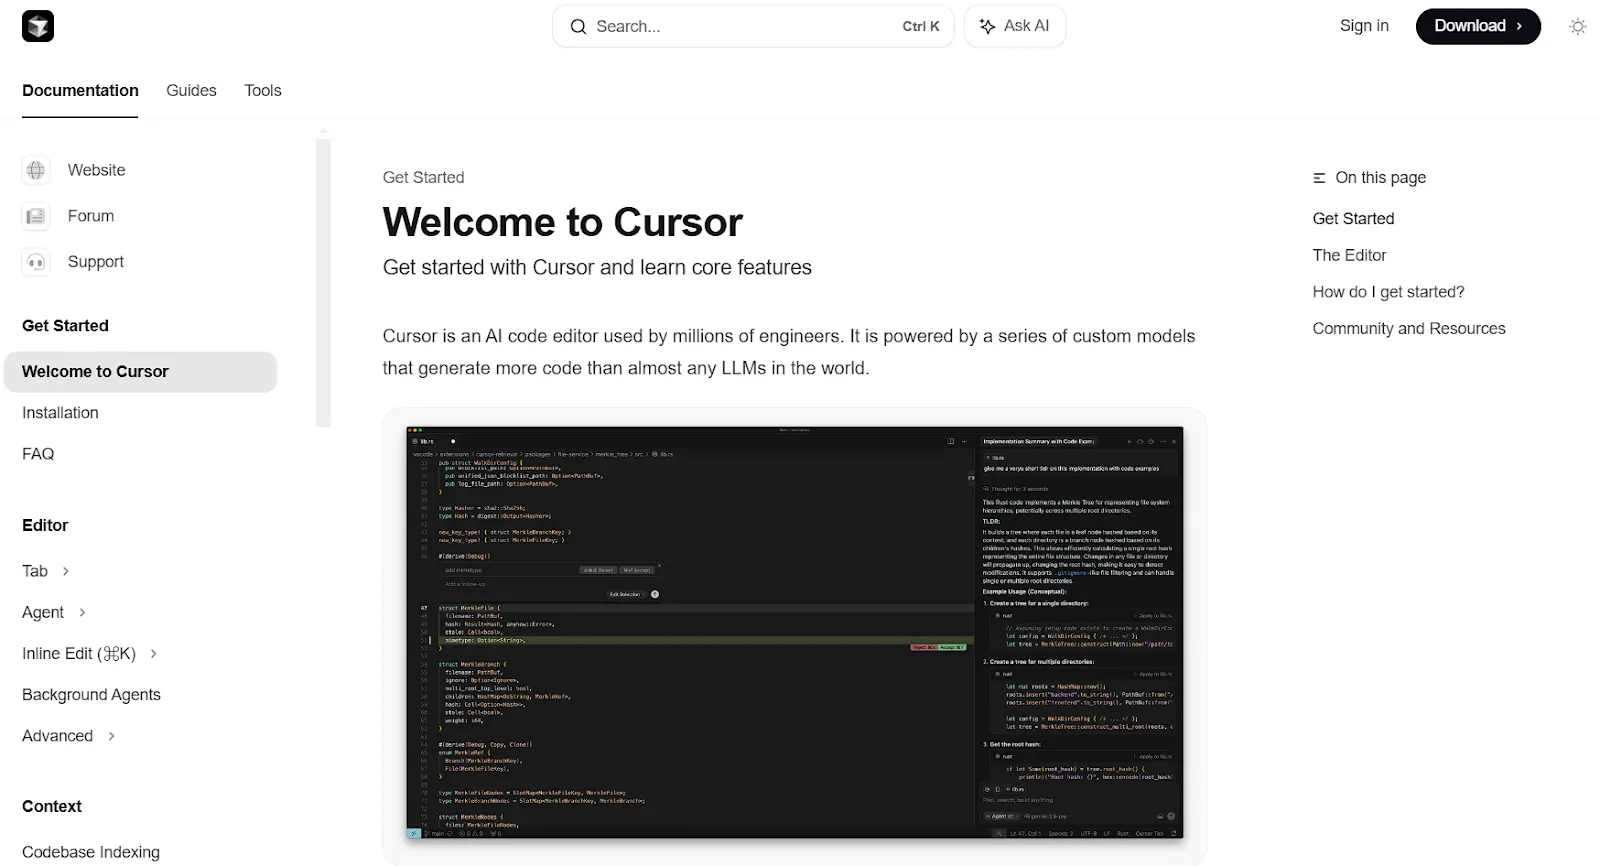
Task: Click the Website globe icon
Action: coord(36,170)
